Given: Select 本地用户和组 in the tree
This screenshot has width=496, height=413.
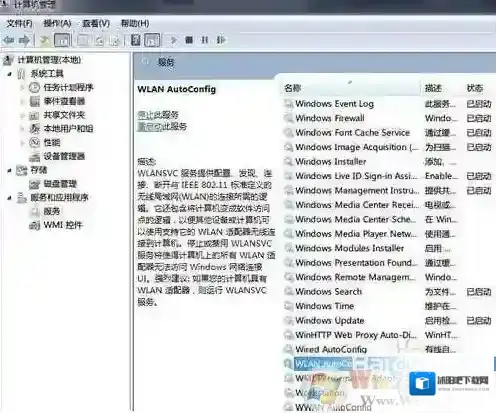Looking at the screenshot, I should coord(68,129).
